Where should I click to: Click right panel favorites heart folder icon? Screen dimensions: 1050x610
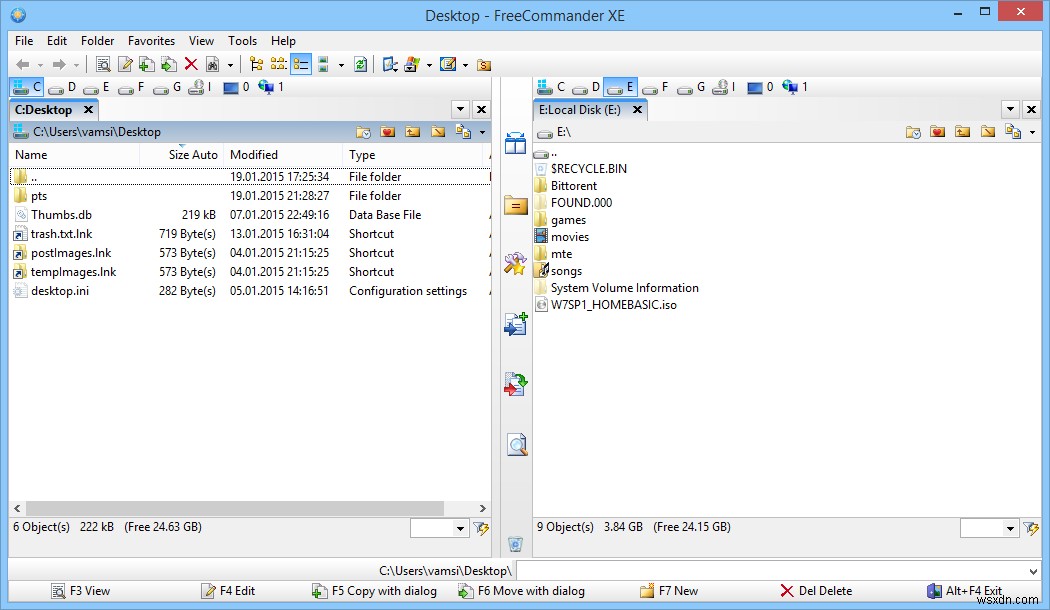click(x=938, y=132)
